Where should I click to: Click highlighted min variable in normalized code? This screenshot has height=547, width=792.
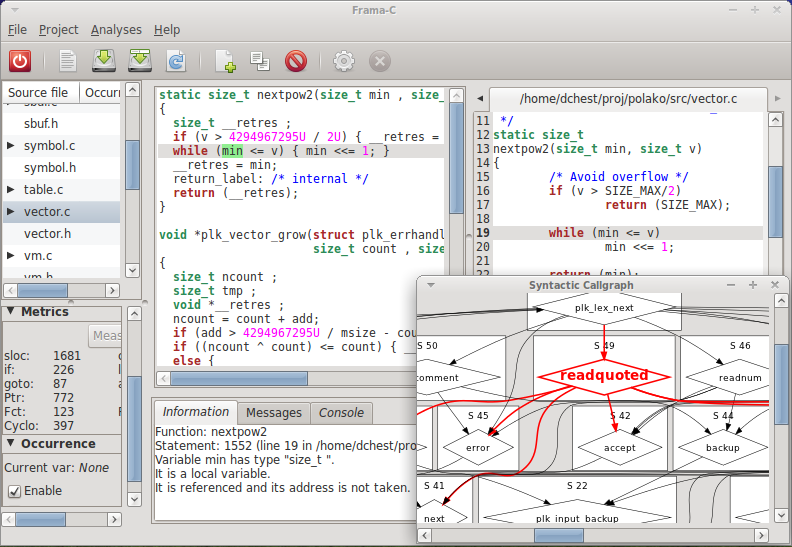click(x=232, y=151)
